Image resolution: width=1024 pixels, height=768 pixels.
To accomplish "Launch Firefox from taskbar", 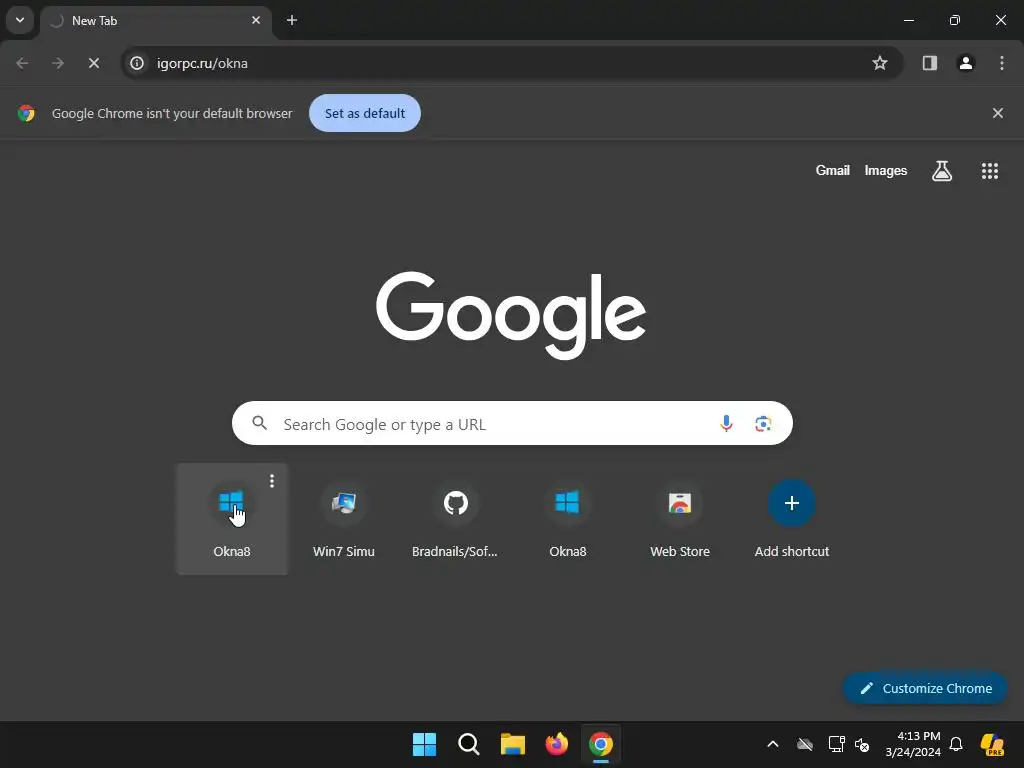I will (557, 744).
